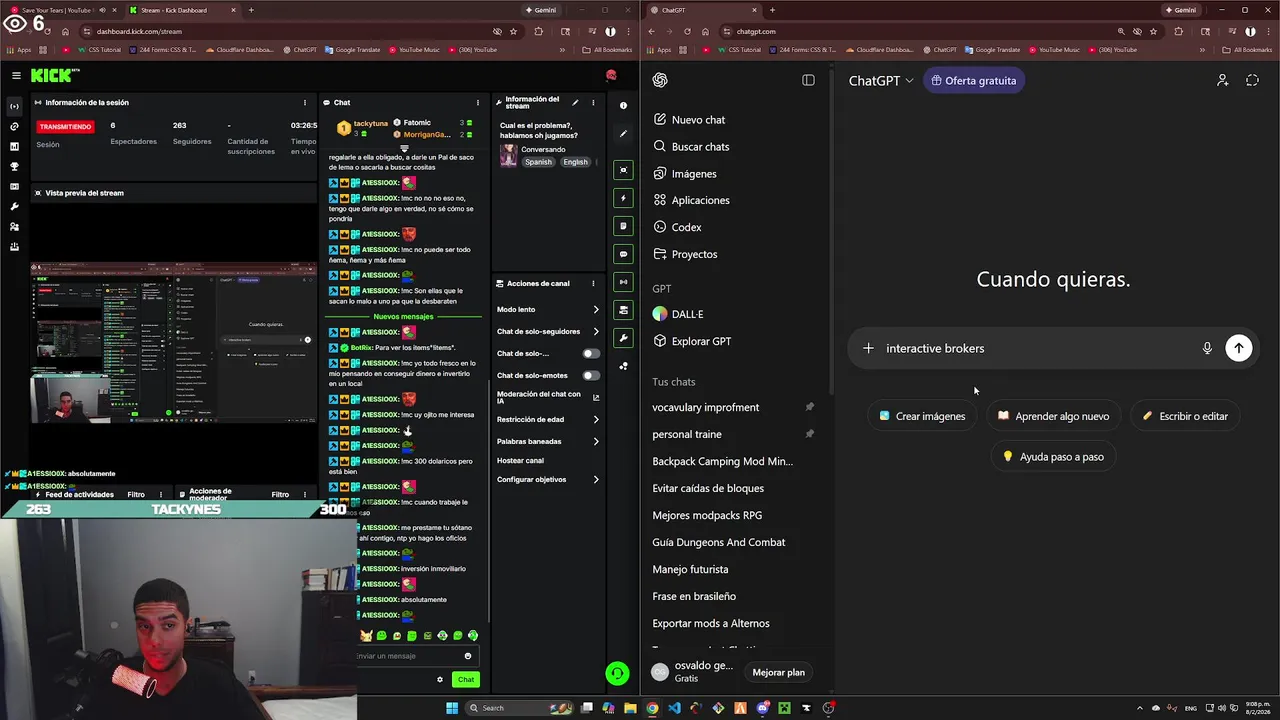Toggle the Chat de solo-emotes switch

(591, 375)
